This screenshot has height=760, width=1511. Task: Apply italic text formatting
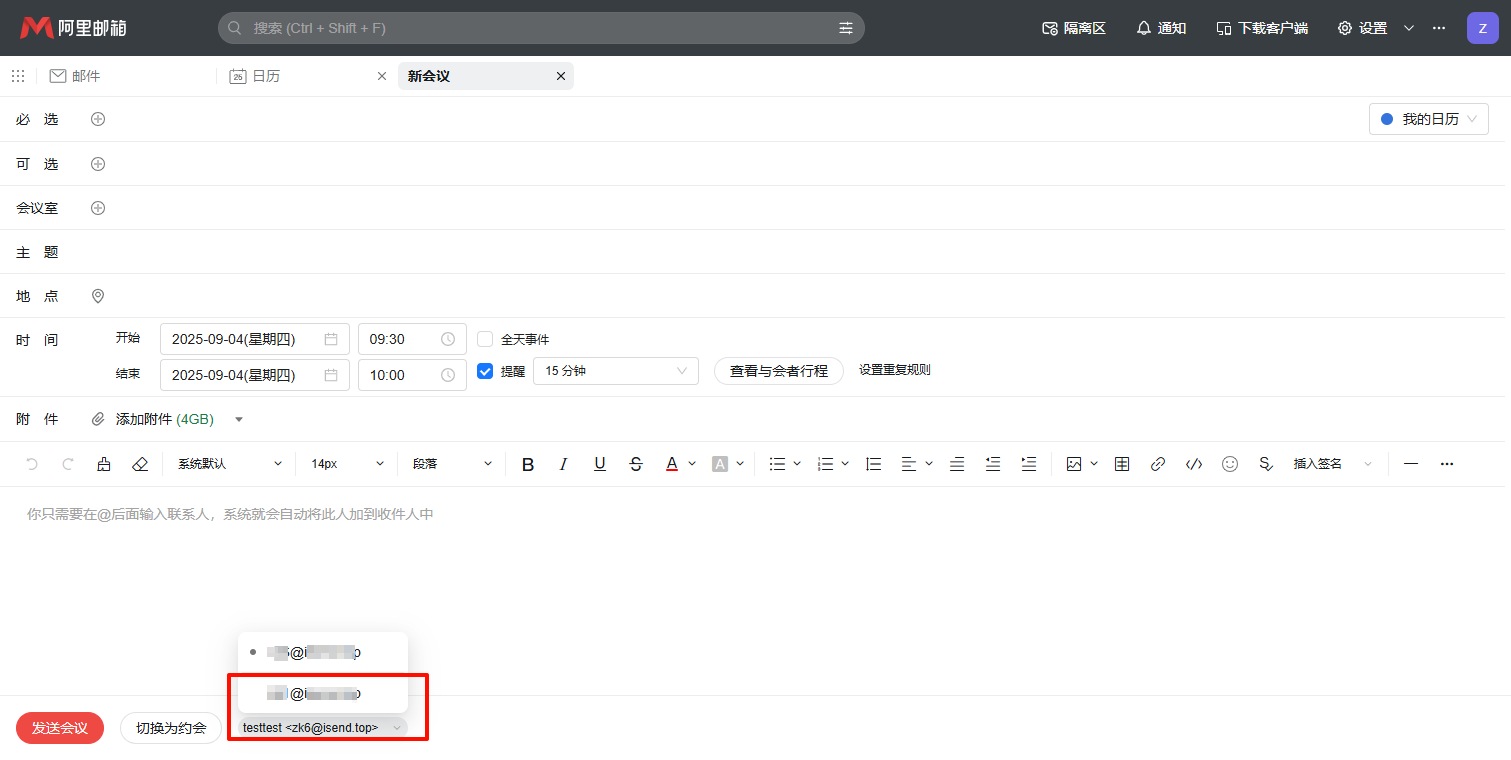coord(563,464)
